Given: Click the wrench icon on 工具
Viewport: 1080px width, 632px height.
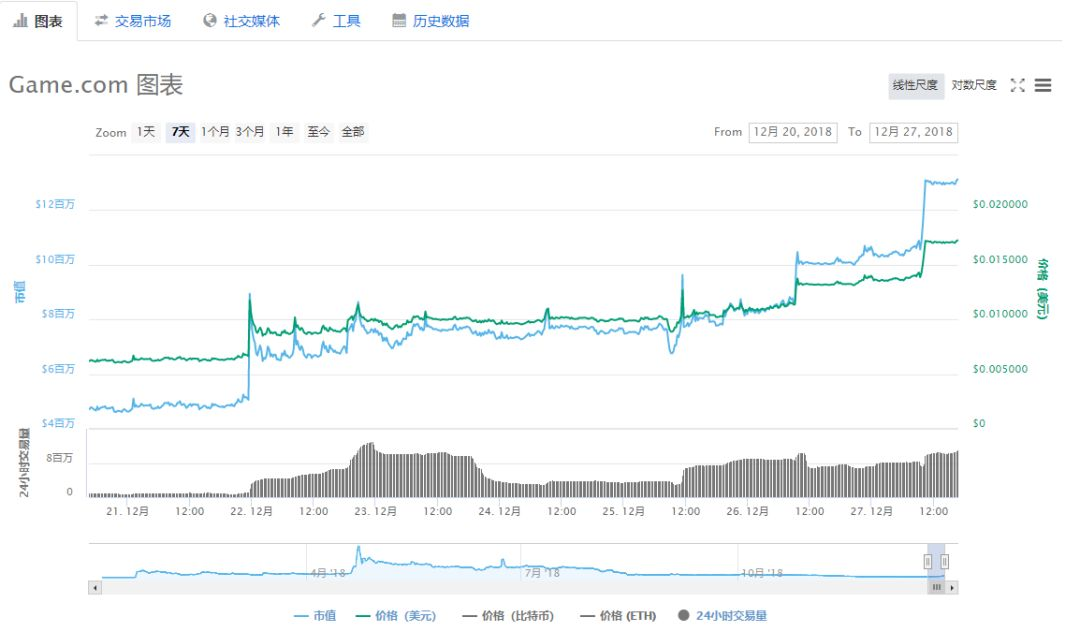Looking at the screenshot, I should (x=318, y=21).
